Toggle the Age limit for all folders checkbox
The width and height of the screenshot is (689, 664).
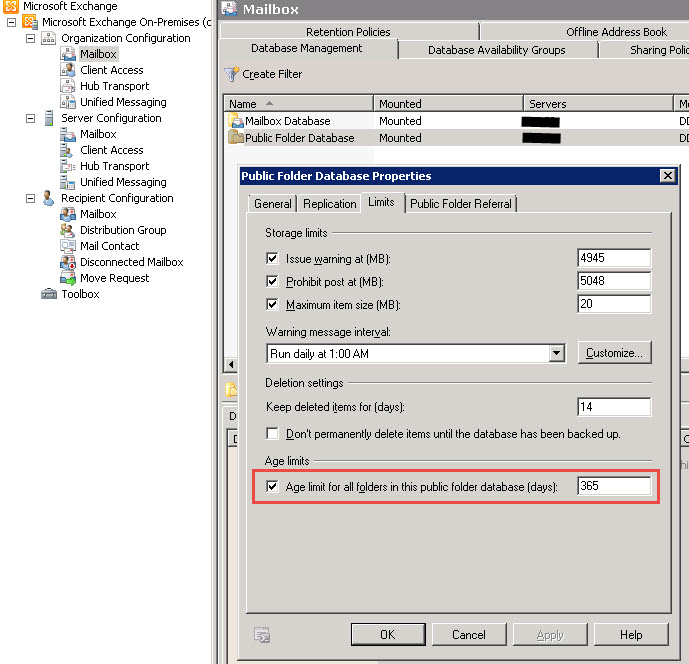tap(272, 486)
